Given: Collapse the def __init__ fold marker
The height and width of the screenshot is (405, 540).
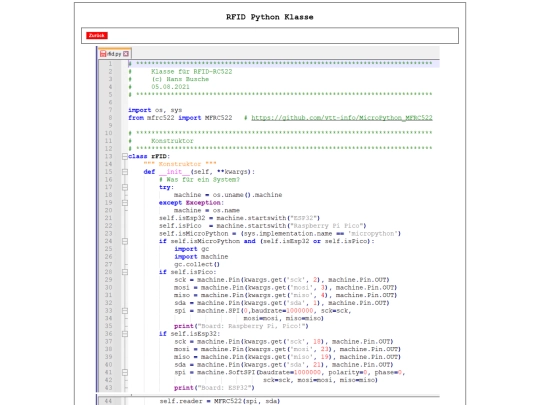Looking at the screenshot, I should [x=125, y=172].
